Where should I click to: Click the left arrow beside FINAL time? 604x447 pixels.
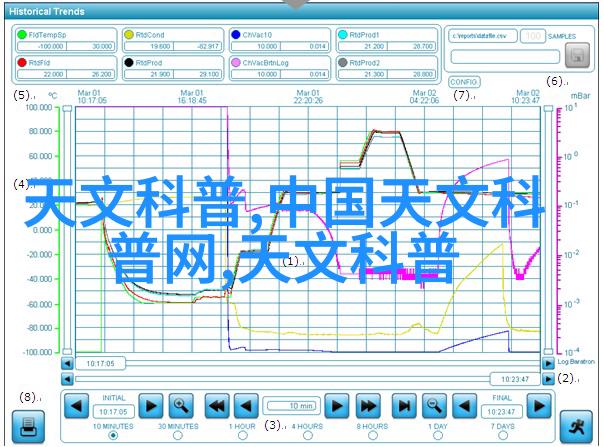465,405
